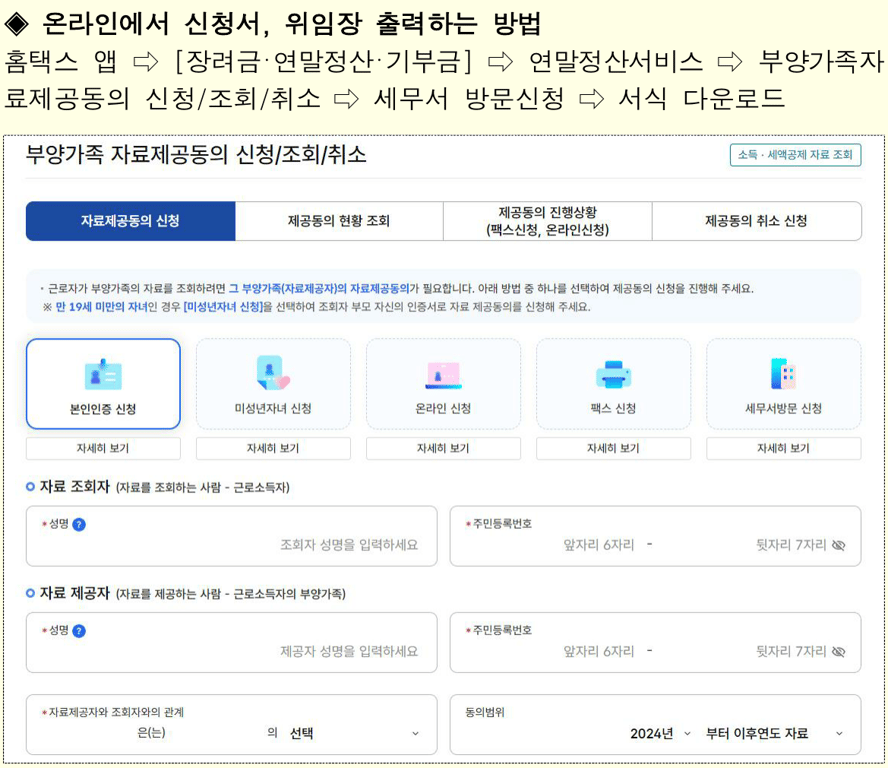
Task: Open the 부터 이후연도 자료 dropdown
Action: click(x=774, y=733)
